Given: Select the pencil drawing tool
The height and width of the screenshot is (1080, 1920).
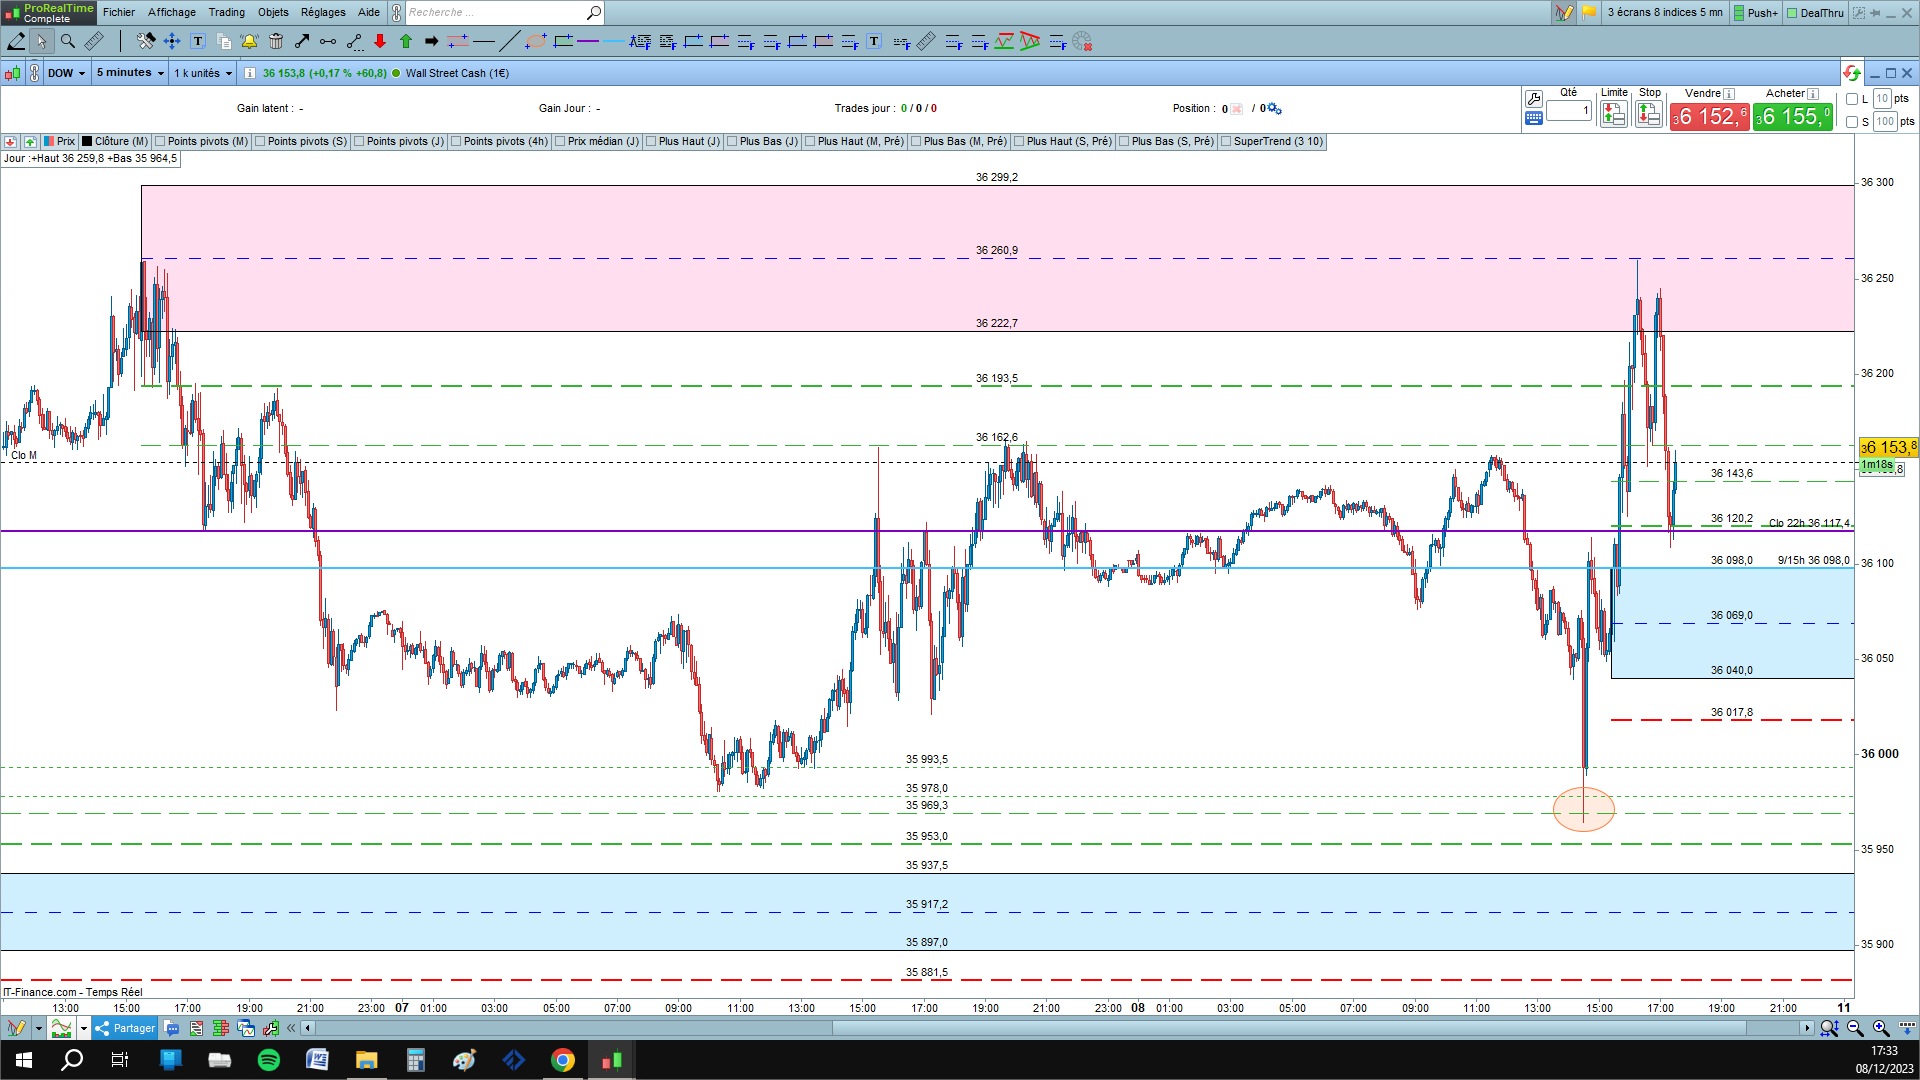Looking at the screenshot, I should click(16, 41).
